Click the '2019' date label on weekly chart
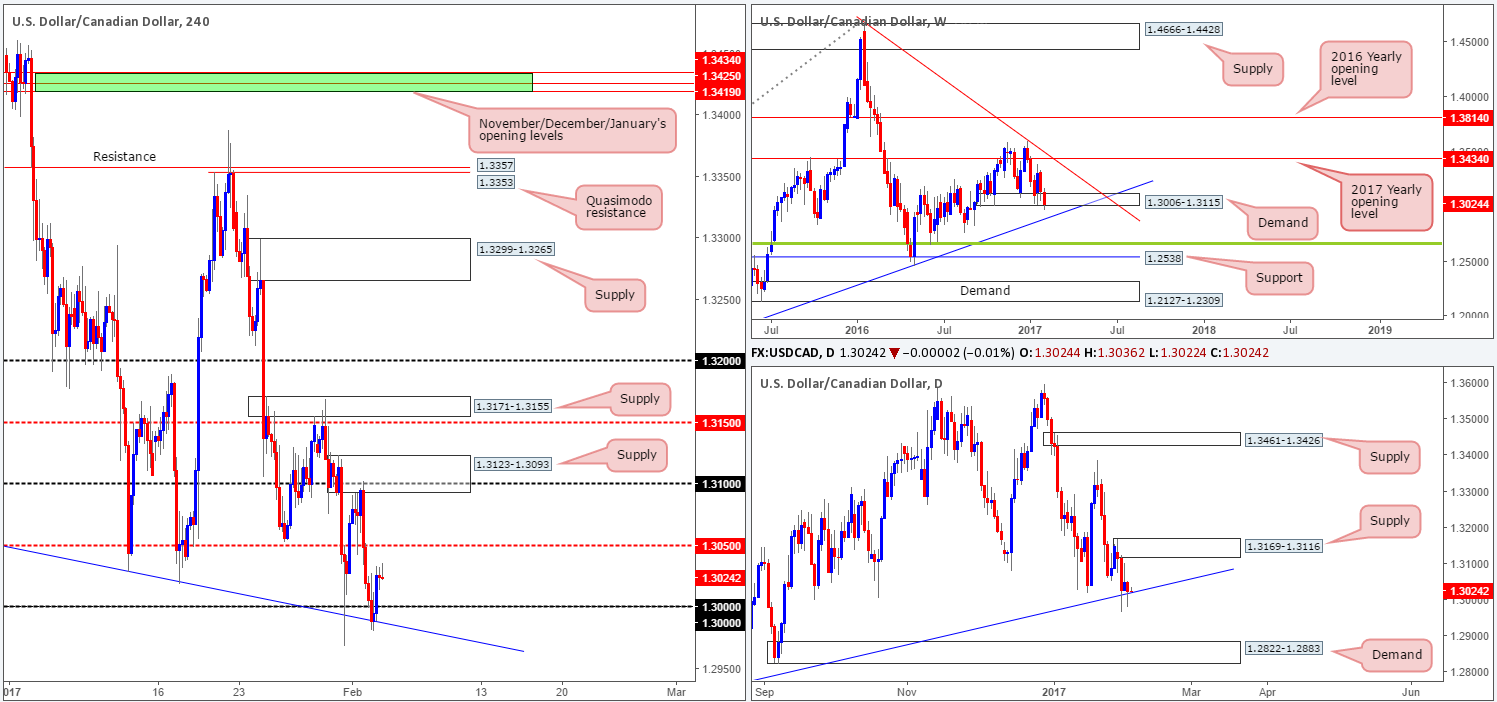 [x=1379, y=328]
